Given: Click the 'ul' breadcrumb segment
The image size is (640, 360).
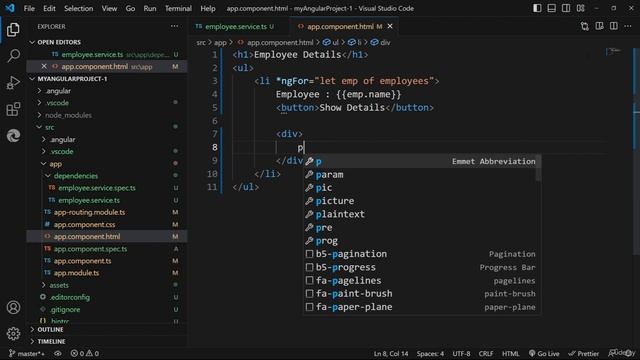Looking at the screenshot, I should pos(331,42).
